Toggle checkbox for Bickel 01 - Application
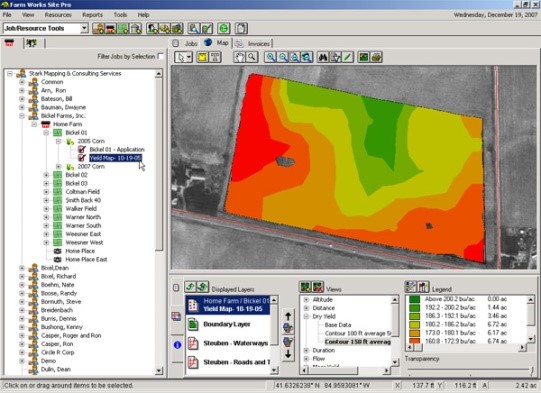The image size is (541, 393). 82,149
